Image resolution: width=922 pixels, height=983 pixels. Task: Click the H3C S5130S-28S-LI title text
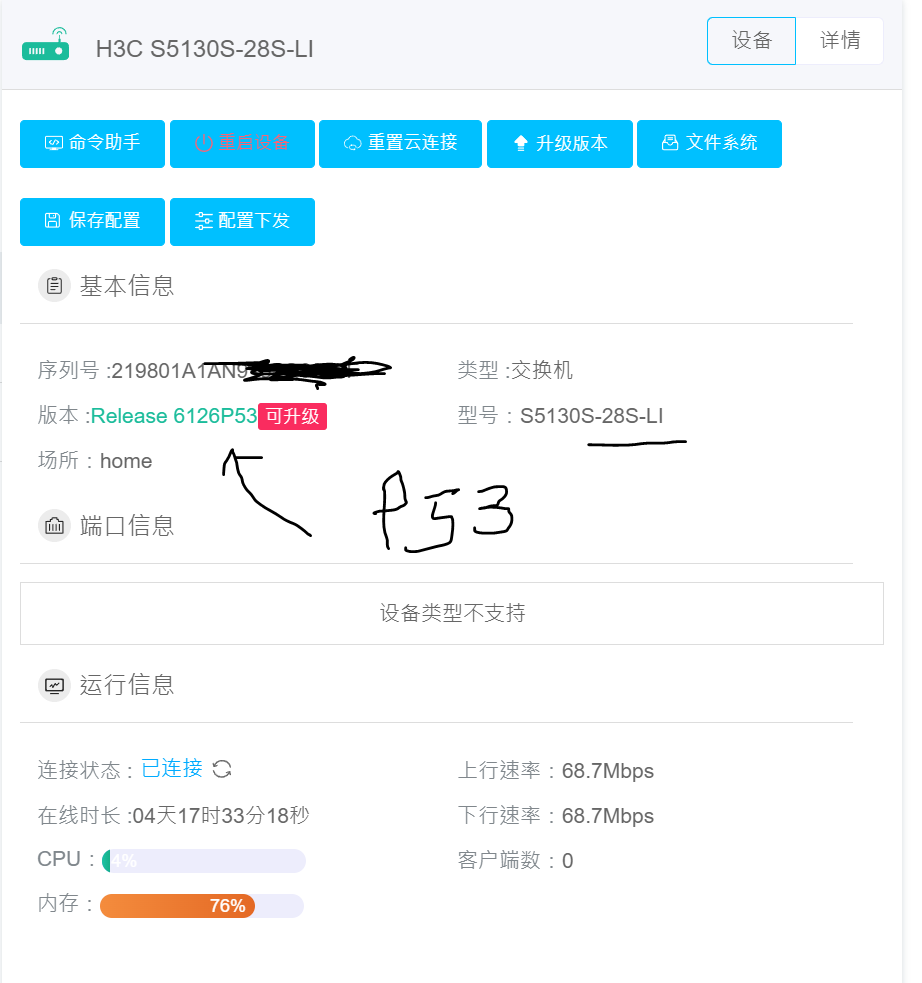pyautogui.click(x=204, y=49)
